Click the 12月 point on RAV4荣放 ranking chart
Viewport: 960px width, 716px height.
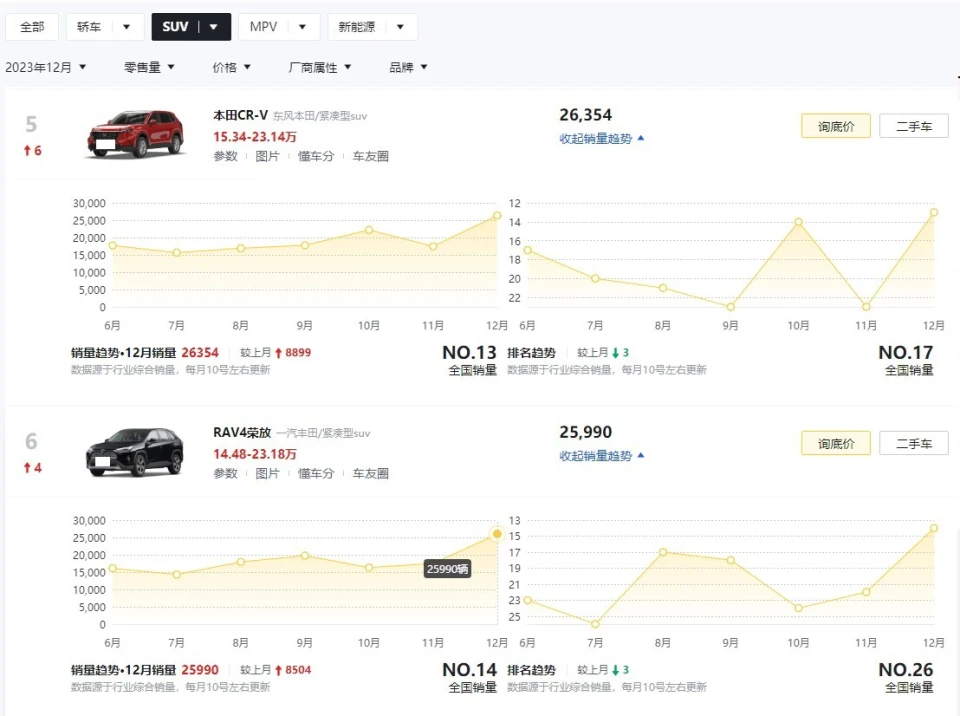(x=934, y=528)
